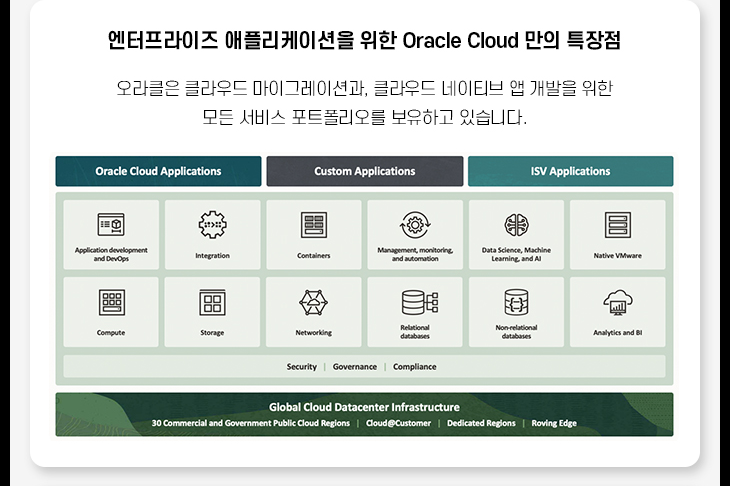This screenshot has width=730, height=486.
Task: Click the Containers label text
Action: (313, 256)
